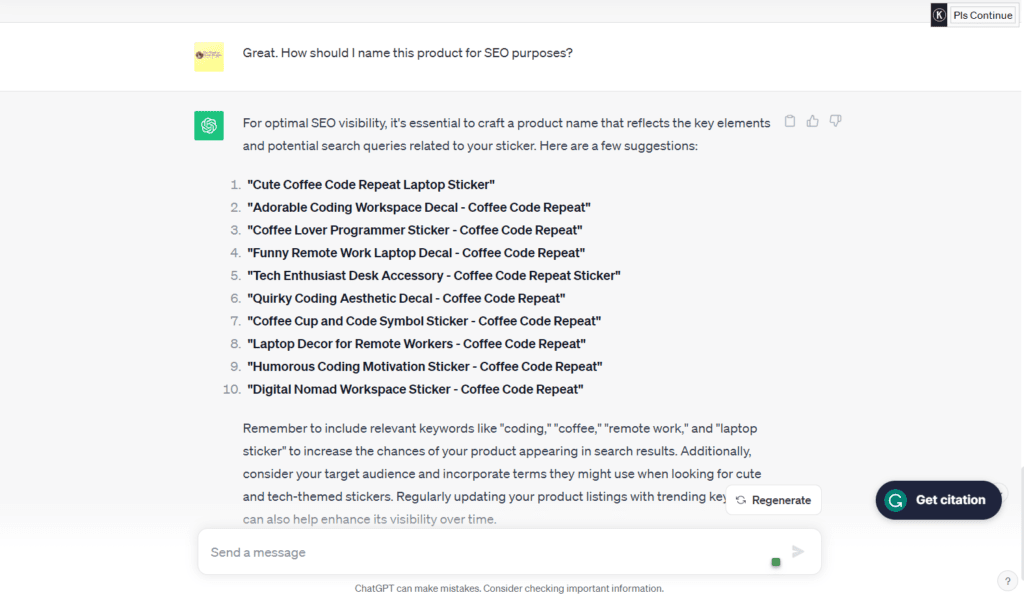Regenerate the ChatGPT response
This screenshot has width=1024, height=597.
point(773,500)
